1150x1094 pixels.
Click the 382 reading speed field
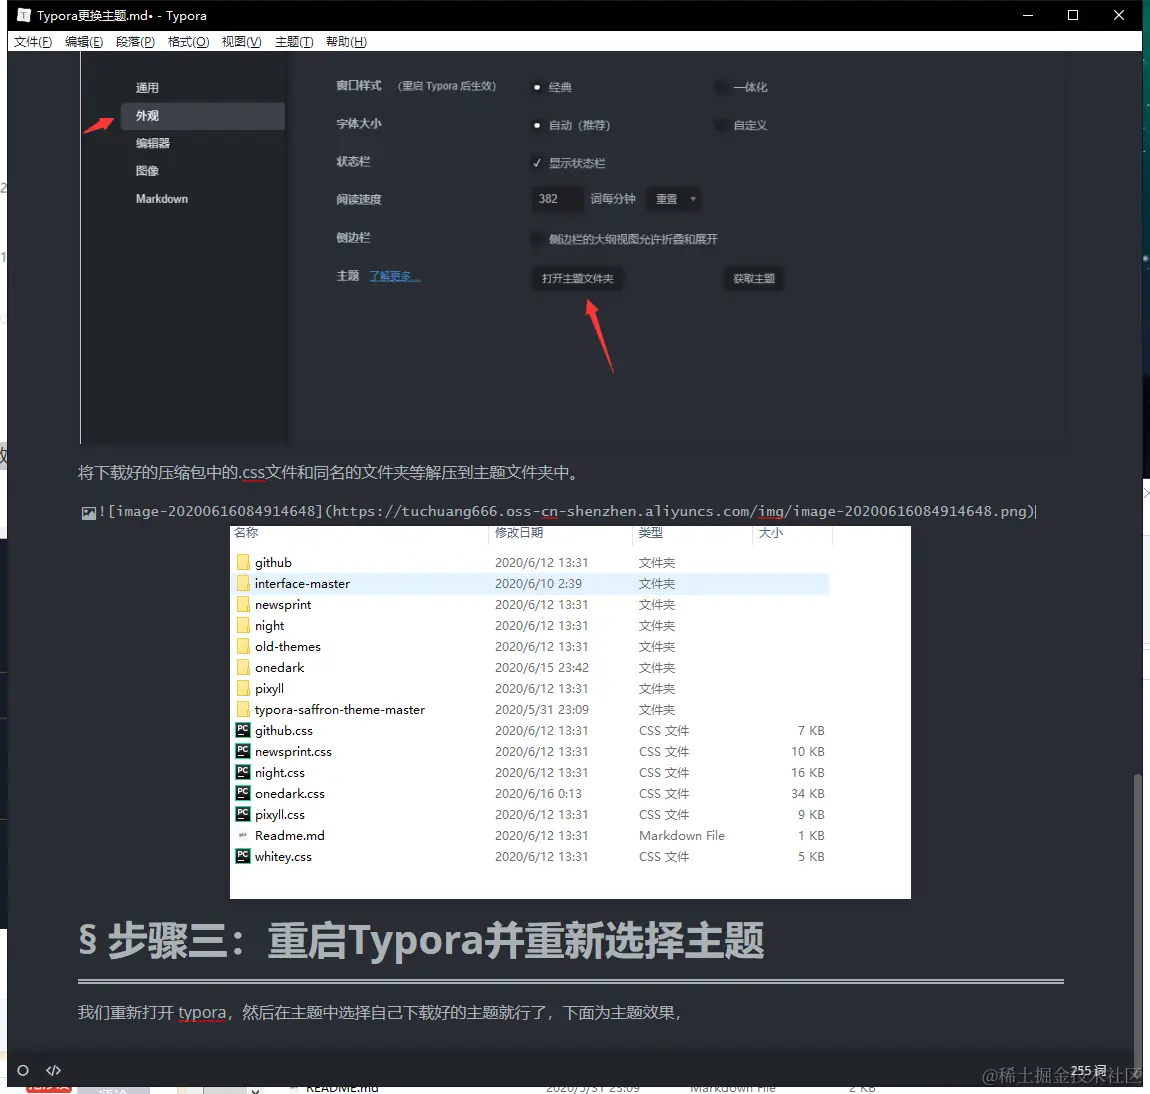click(557, 199)
